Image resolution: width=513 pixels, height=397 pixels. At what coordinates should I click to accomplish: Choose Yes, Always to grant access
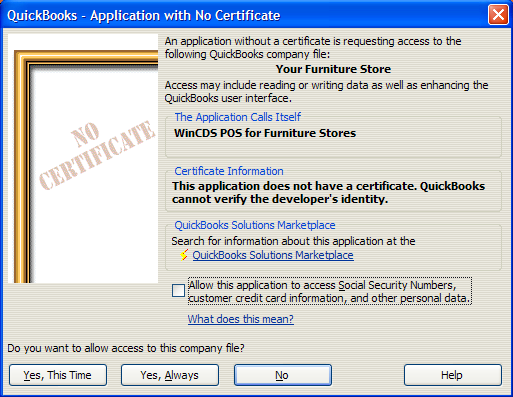pyautogui.click(x=170, y=375)
